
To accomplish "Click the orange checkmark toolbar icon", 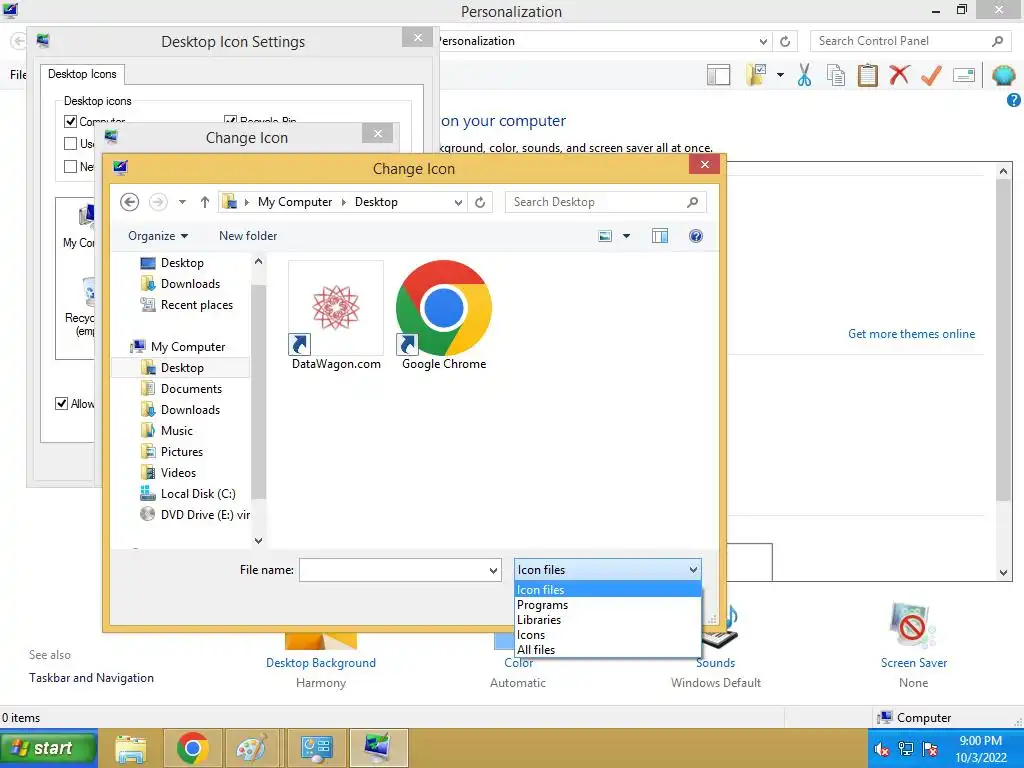I will pyautogui.click(x=931, y=75).
